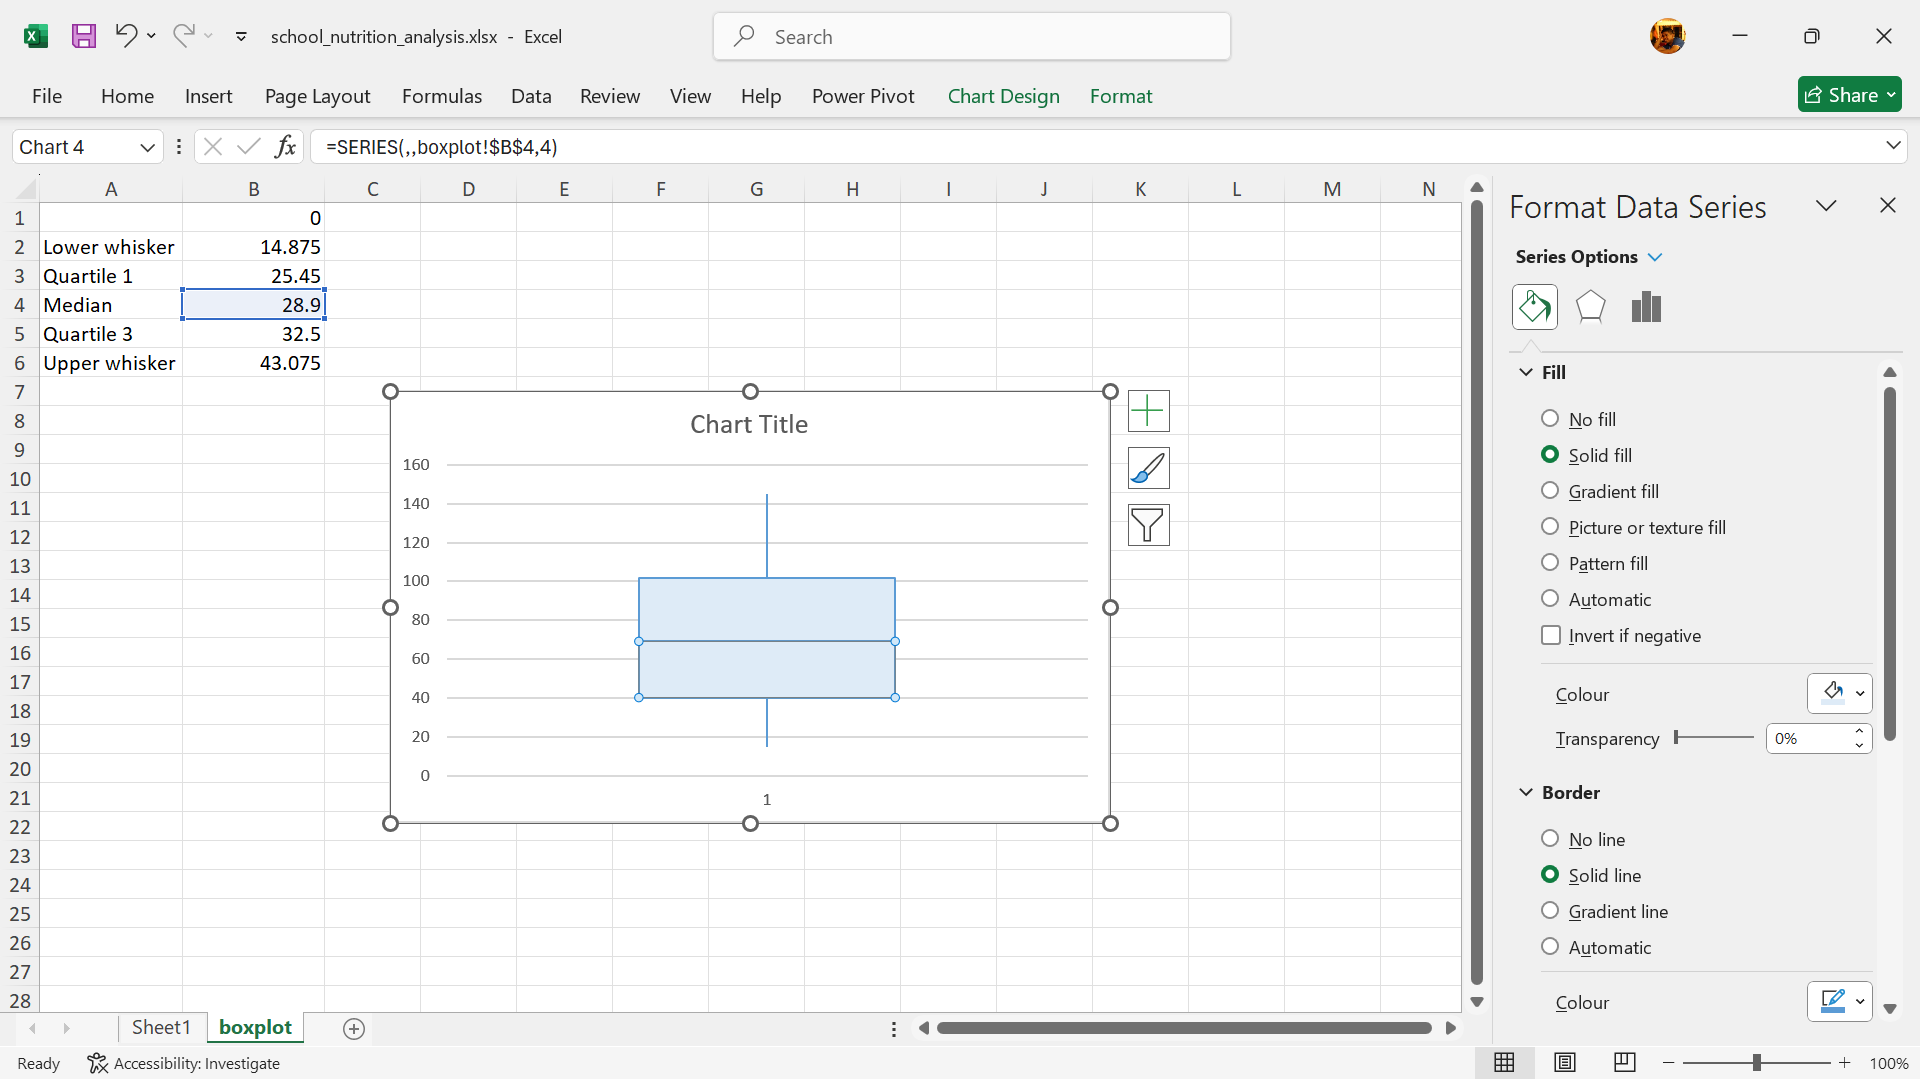Screen dimensions: 1920x1080
Task: Select Fill & Line paint bucket tab
Action: point(1534,307)
